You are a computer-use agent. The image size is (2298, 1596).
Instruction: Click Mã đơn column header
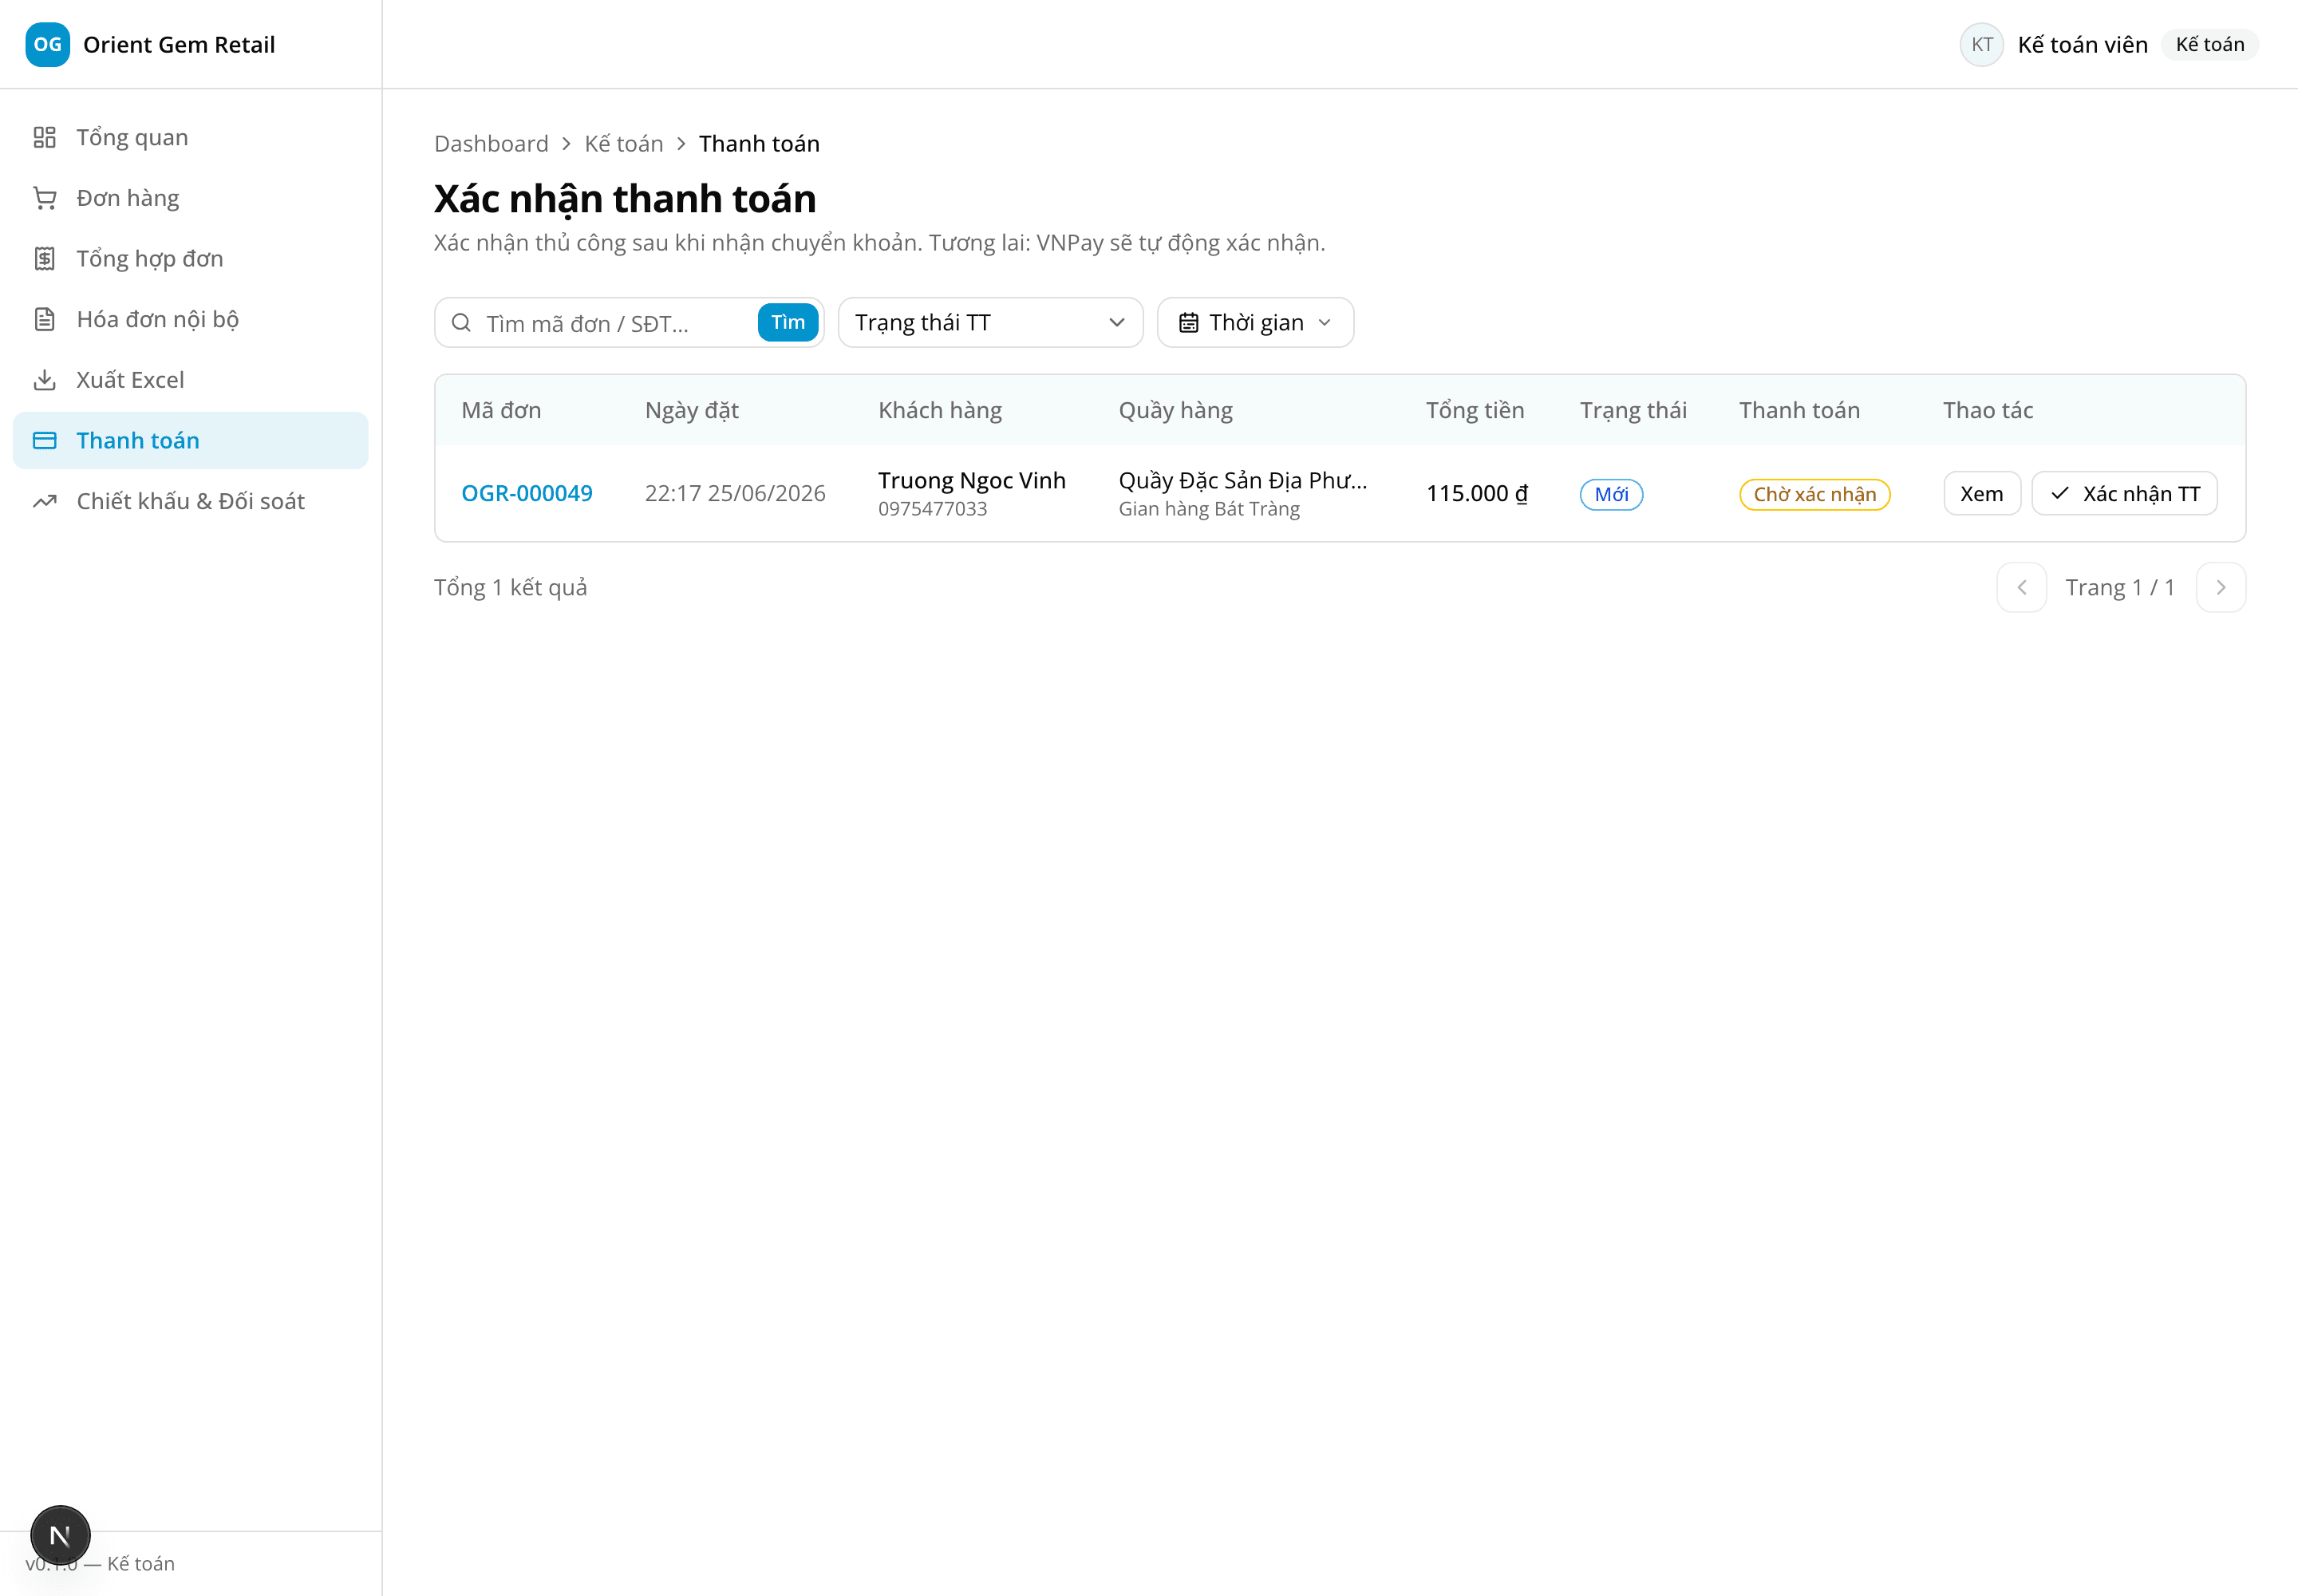tap(501, 410)
